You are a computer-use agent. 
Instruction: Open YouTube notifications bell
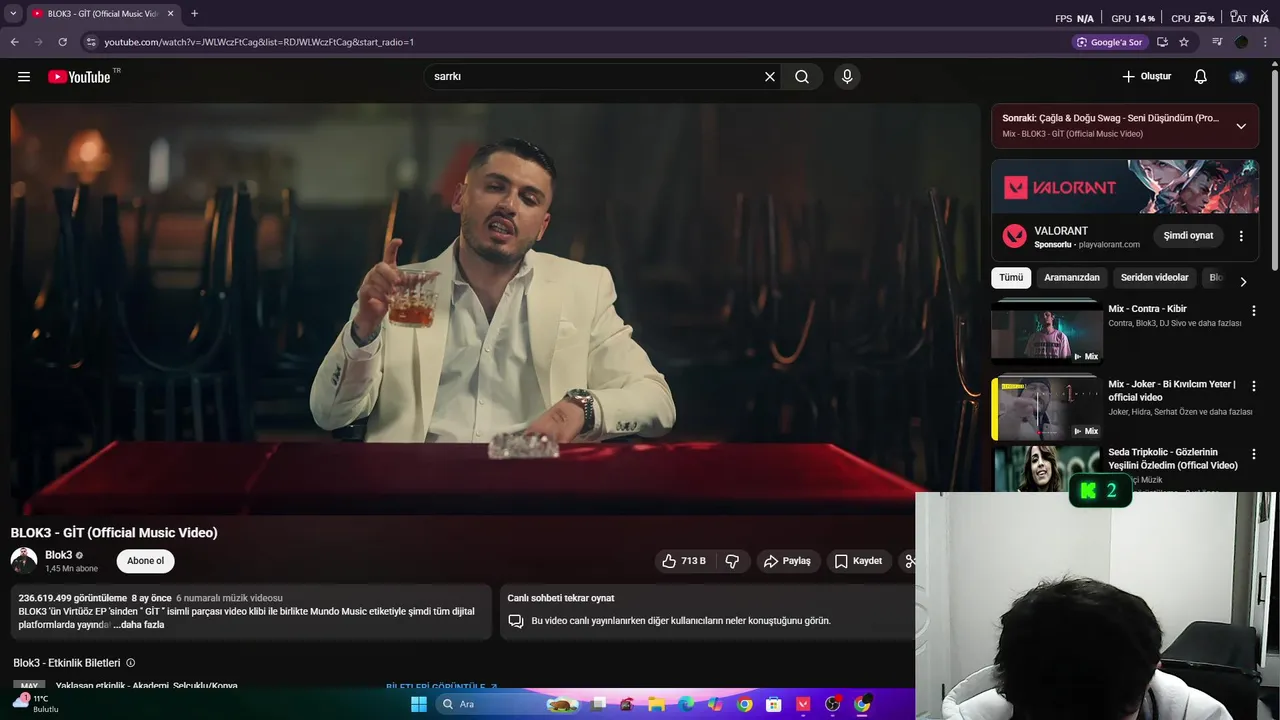[1201, 76]
